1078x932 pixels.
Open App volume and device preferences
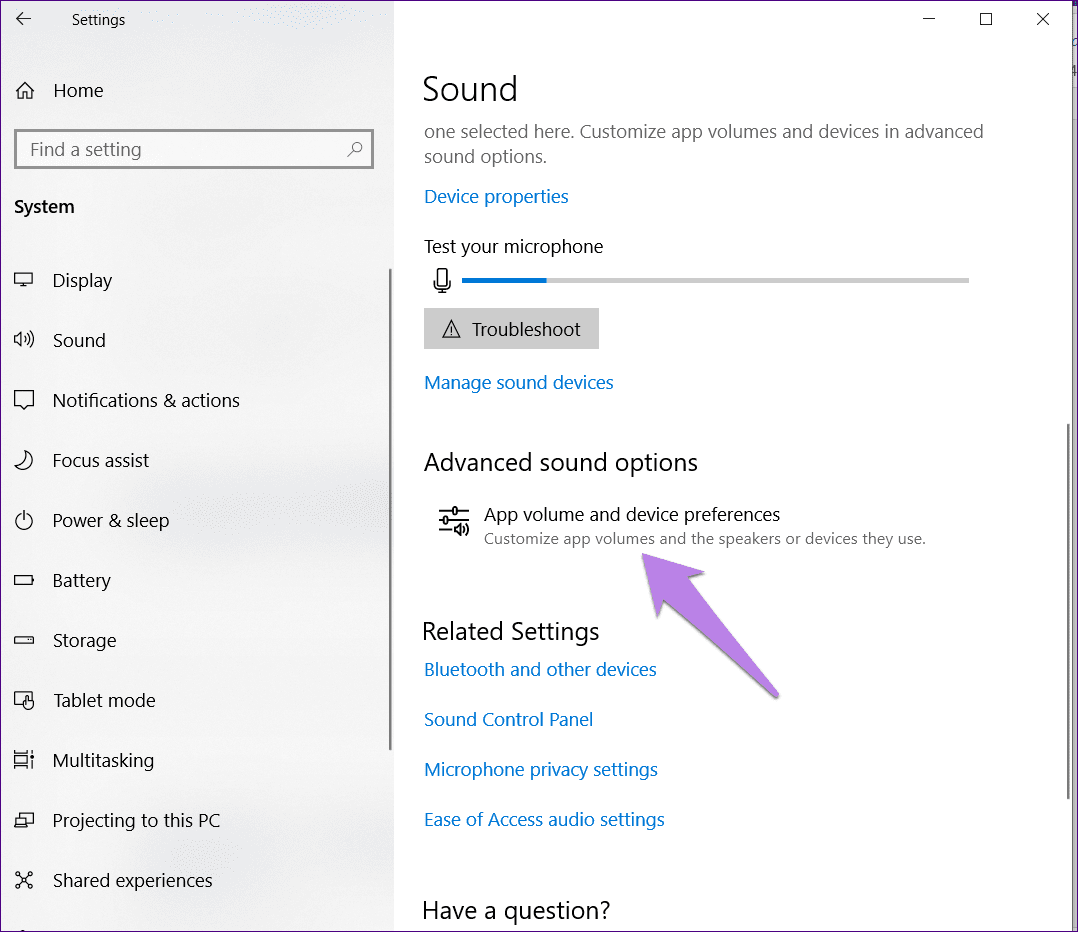click(x=681, y=526)
